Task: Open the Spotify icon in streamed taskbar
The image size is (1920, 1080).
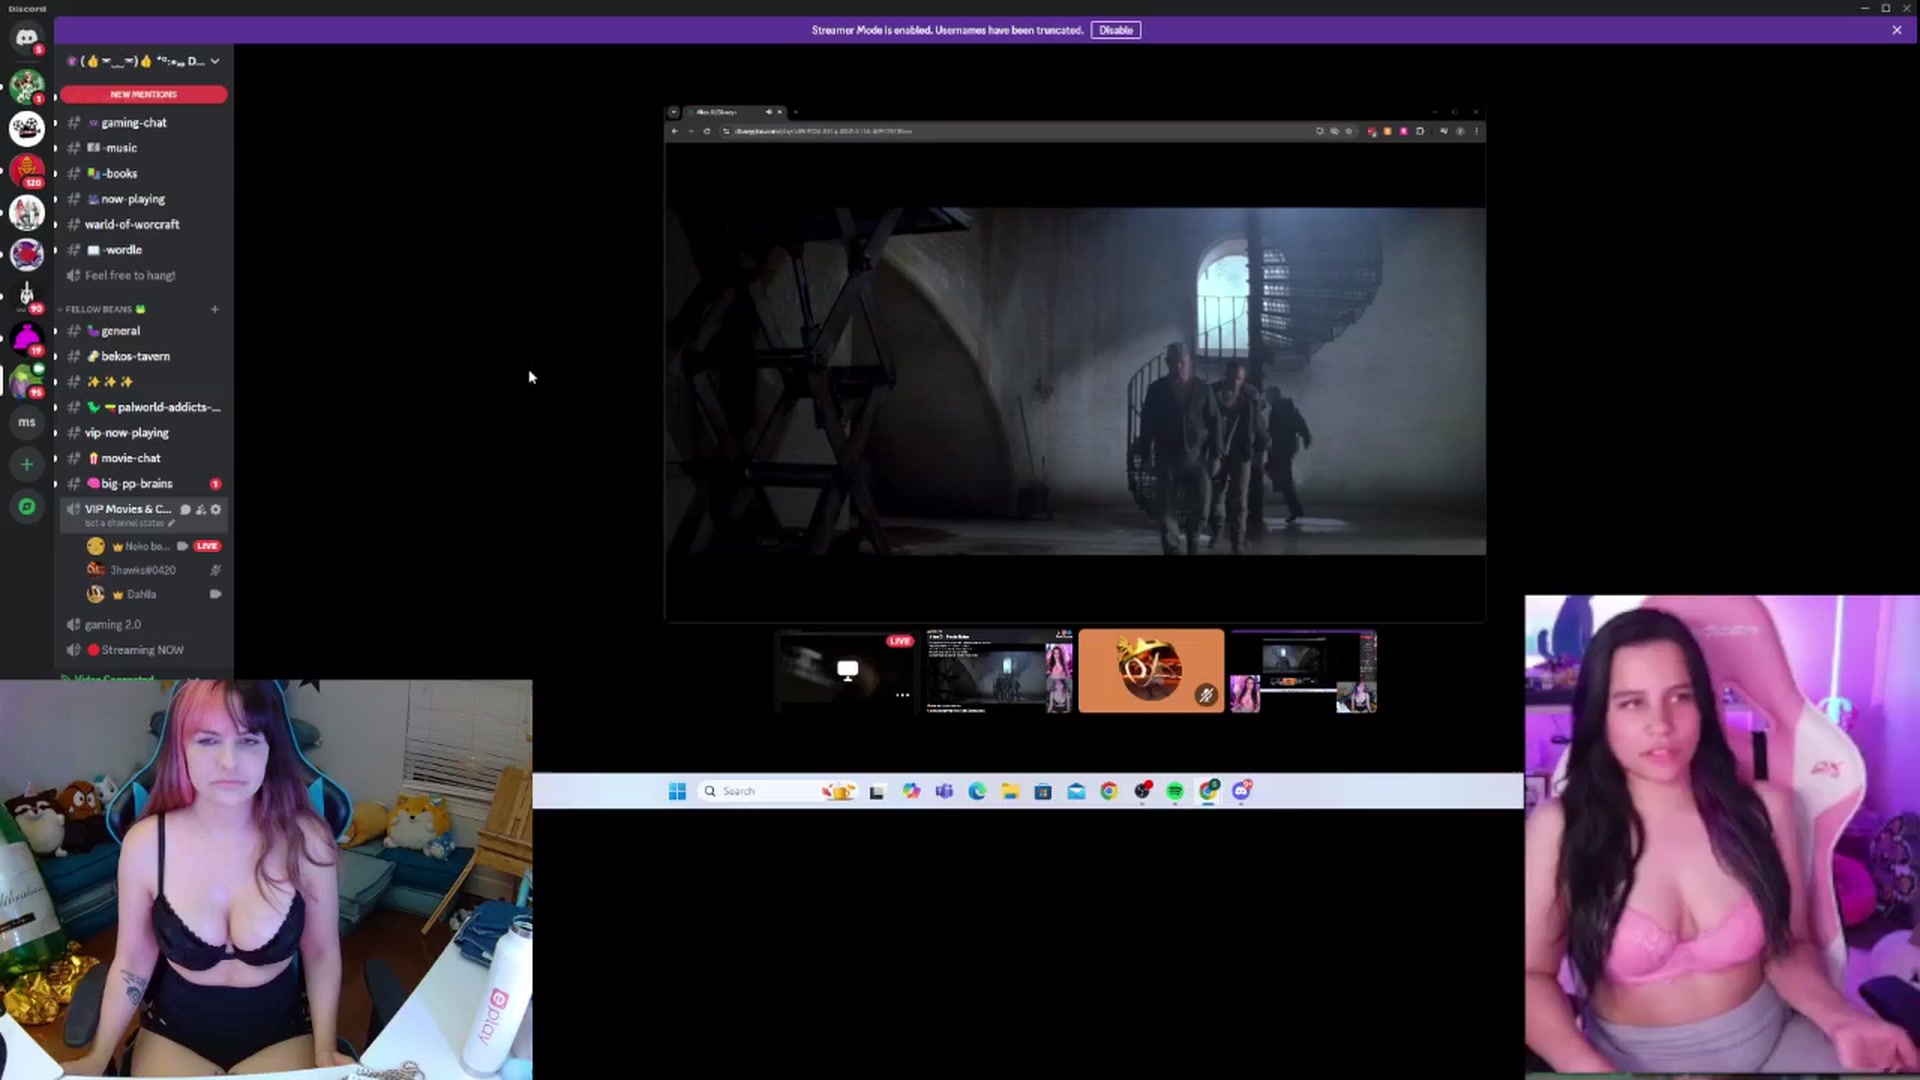Action: 1175,791
